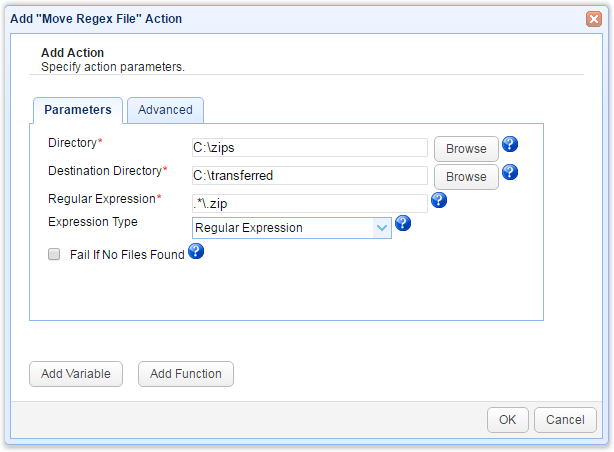Click into the Regular Expression input

(309, 203)
